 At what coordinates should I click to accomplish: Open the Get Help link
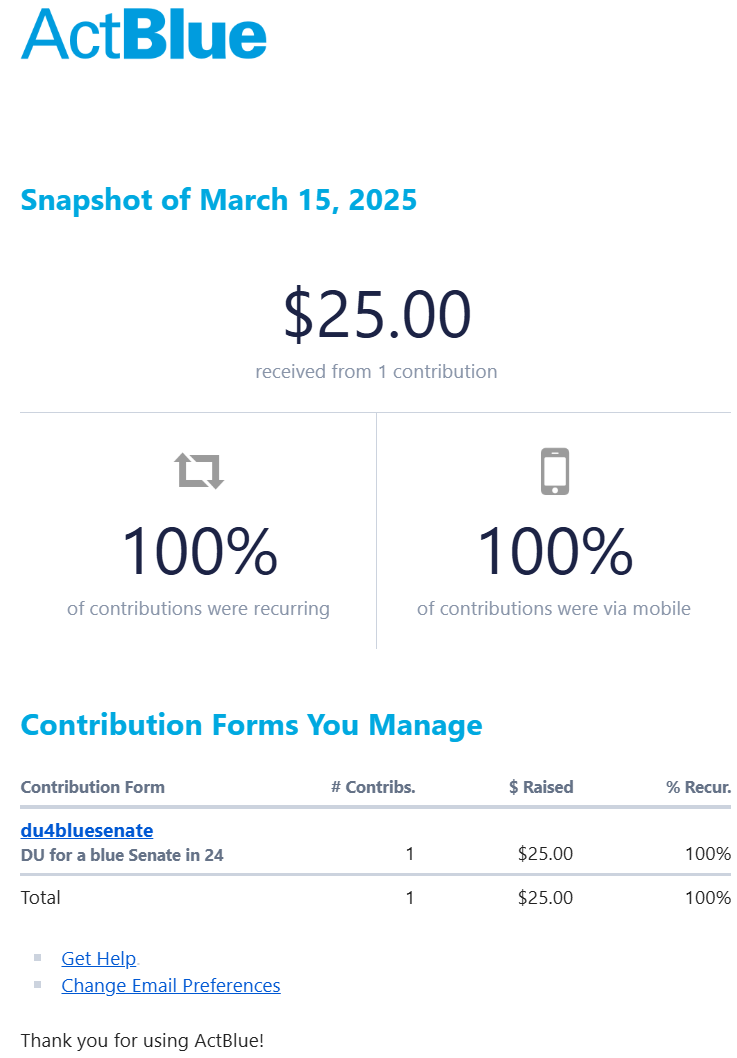coord(98,958)
